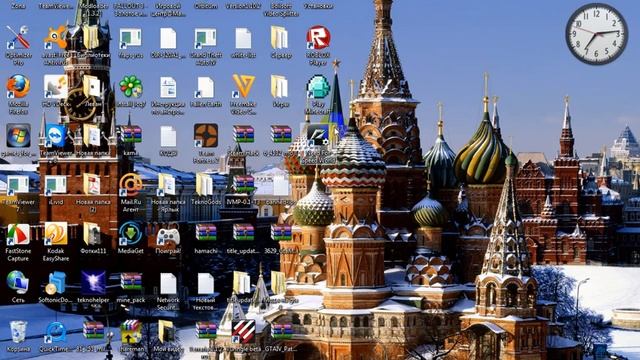Launch FastStone Capture shortcut
The image size is (640, 360).
[18, 234]
